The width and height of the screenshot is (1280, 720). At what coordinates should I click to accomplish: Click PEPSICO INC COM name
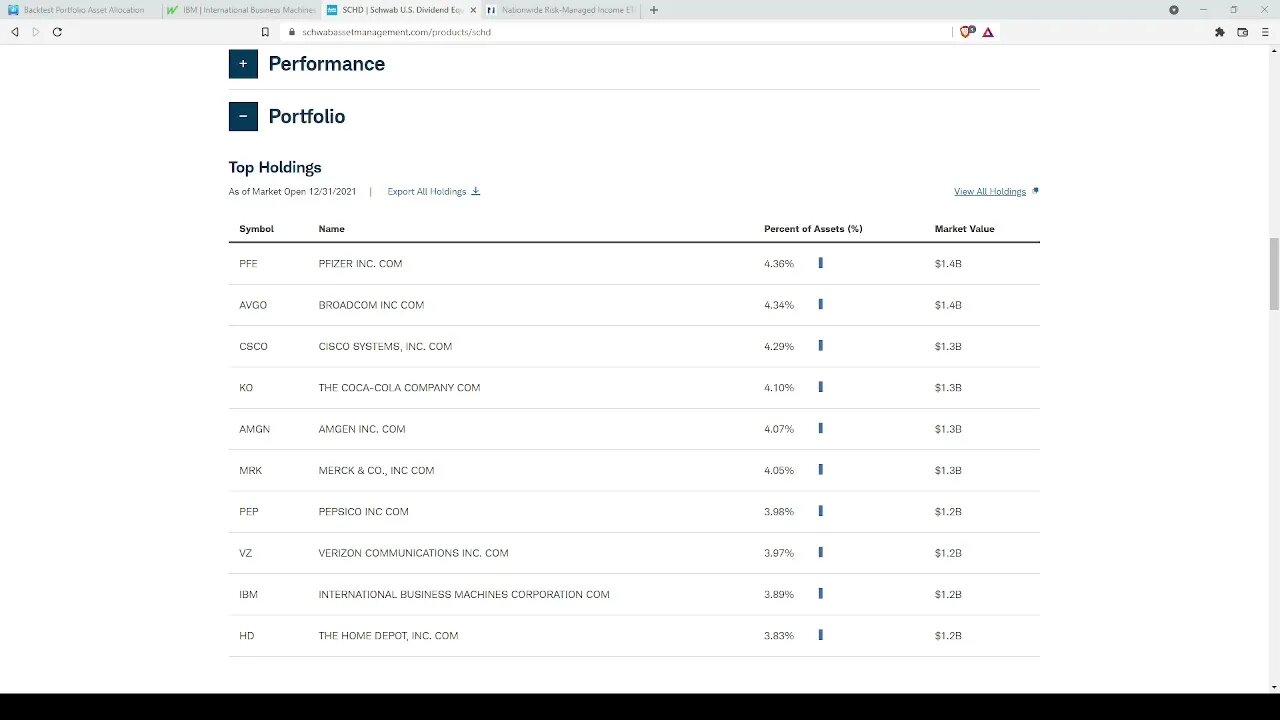363,512
